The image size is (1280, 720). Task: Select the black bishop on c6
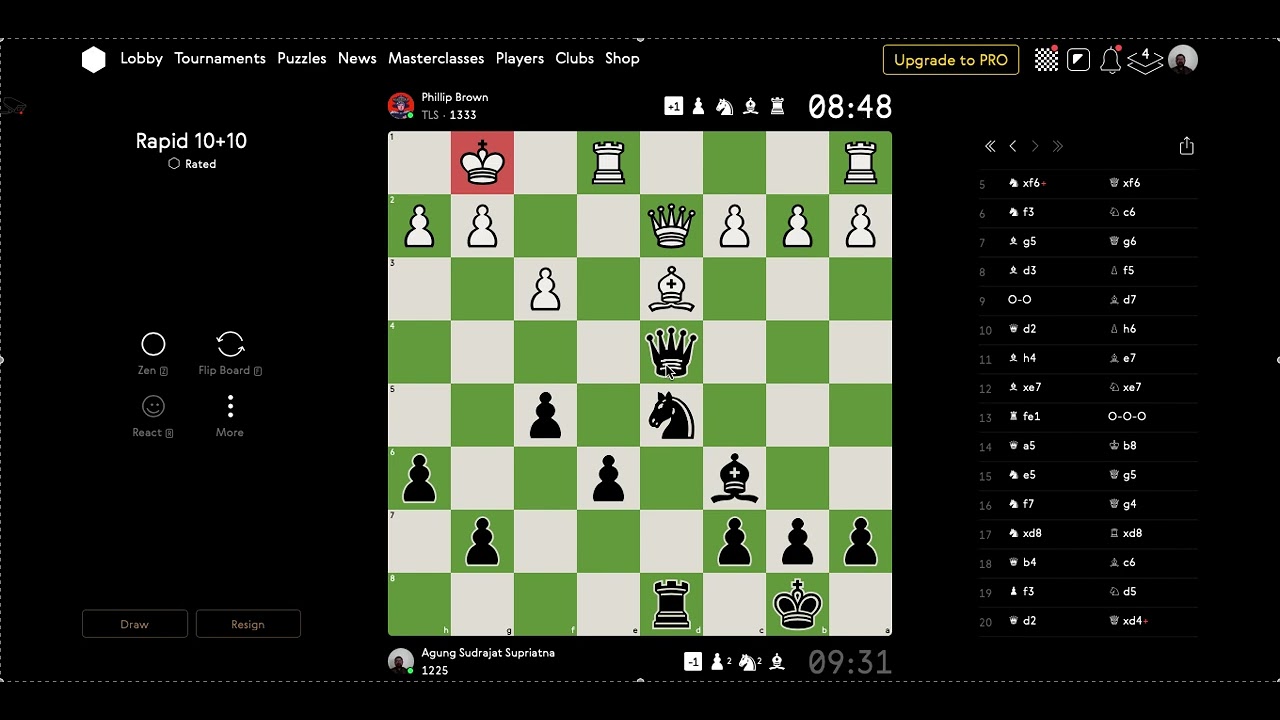(734, 478)
